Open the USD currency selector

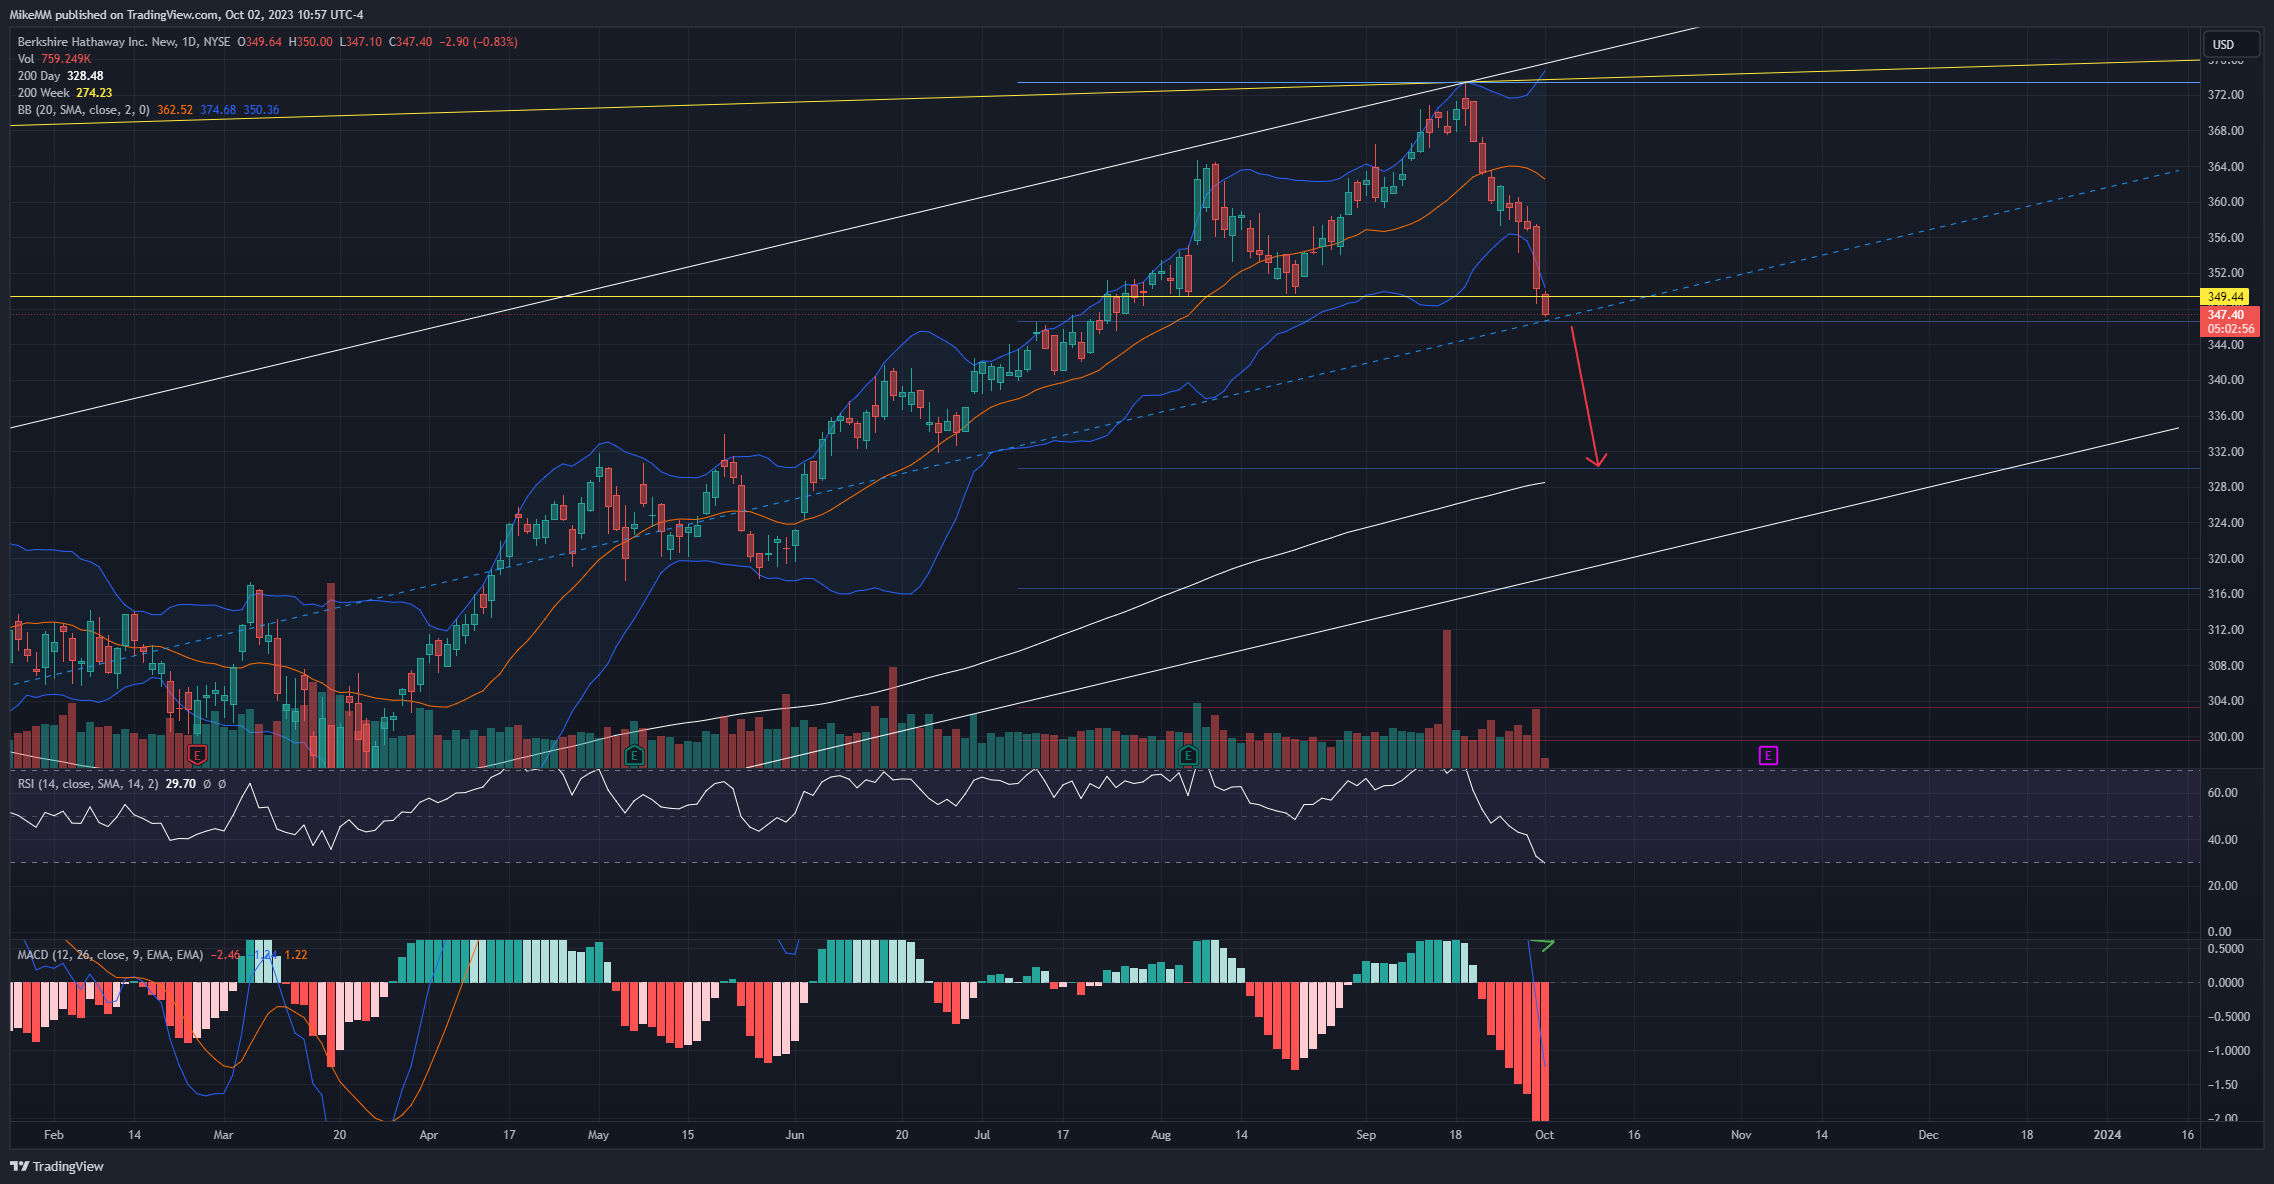[2231, 44]
